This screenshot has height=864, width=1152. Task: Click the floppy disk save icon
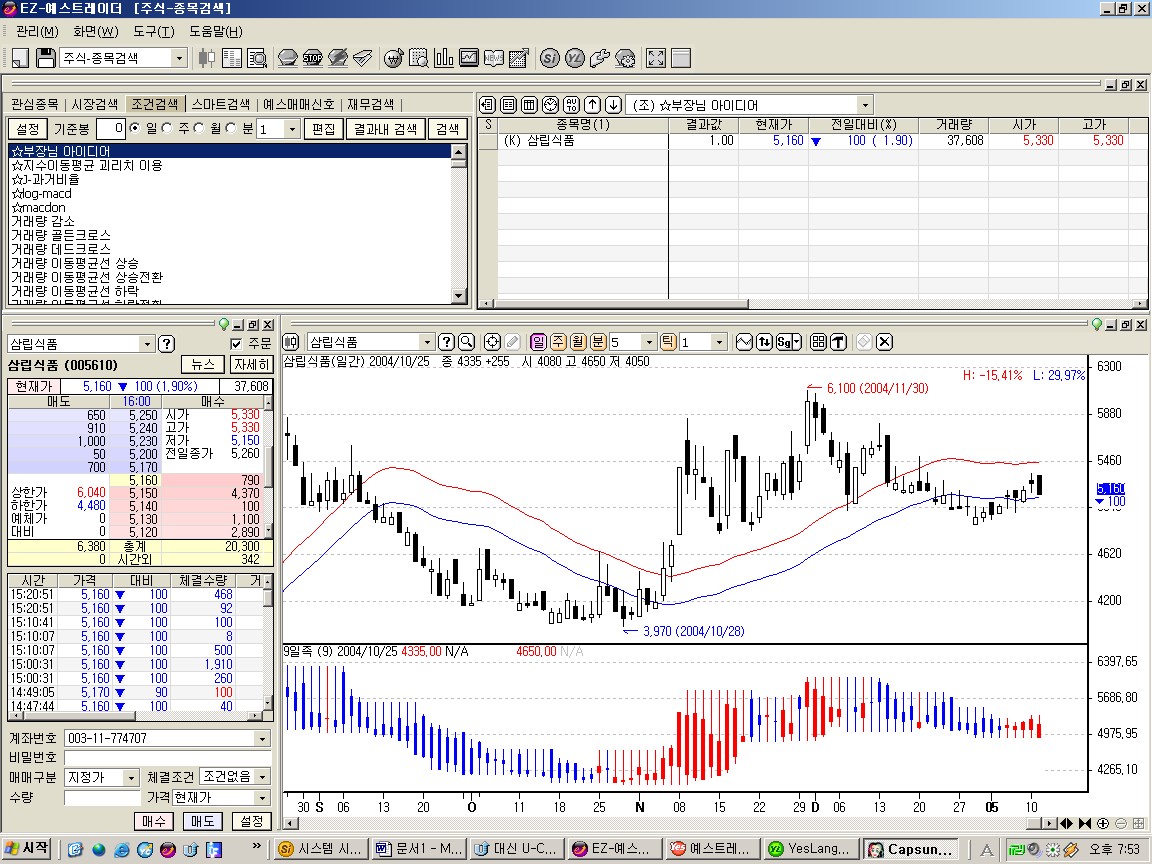pos(46,58)
